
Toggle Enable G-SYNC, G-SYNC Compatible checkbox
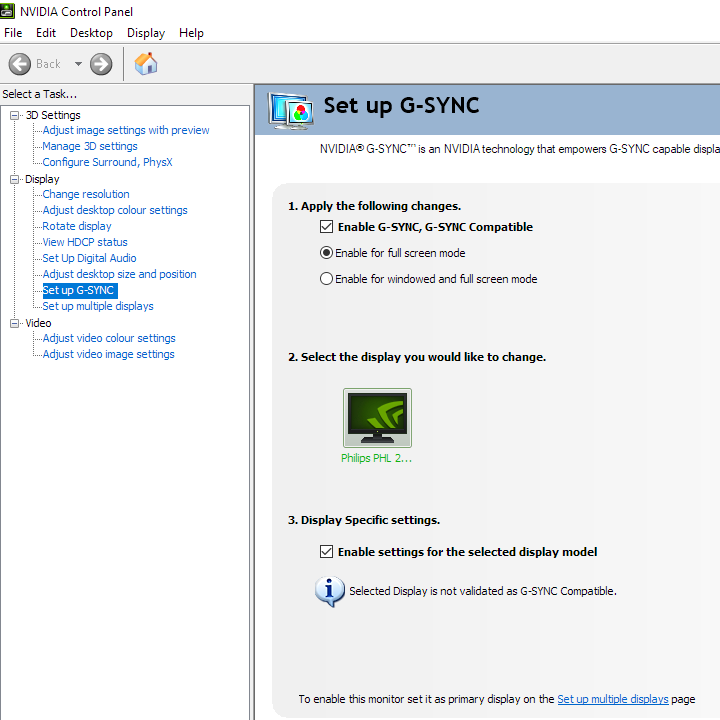point(326,226)
